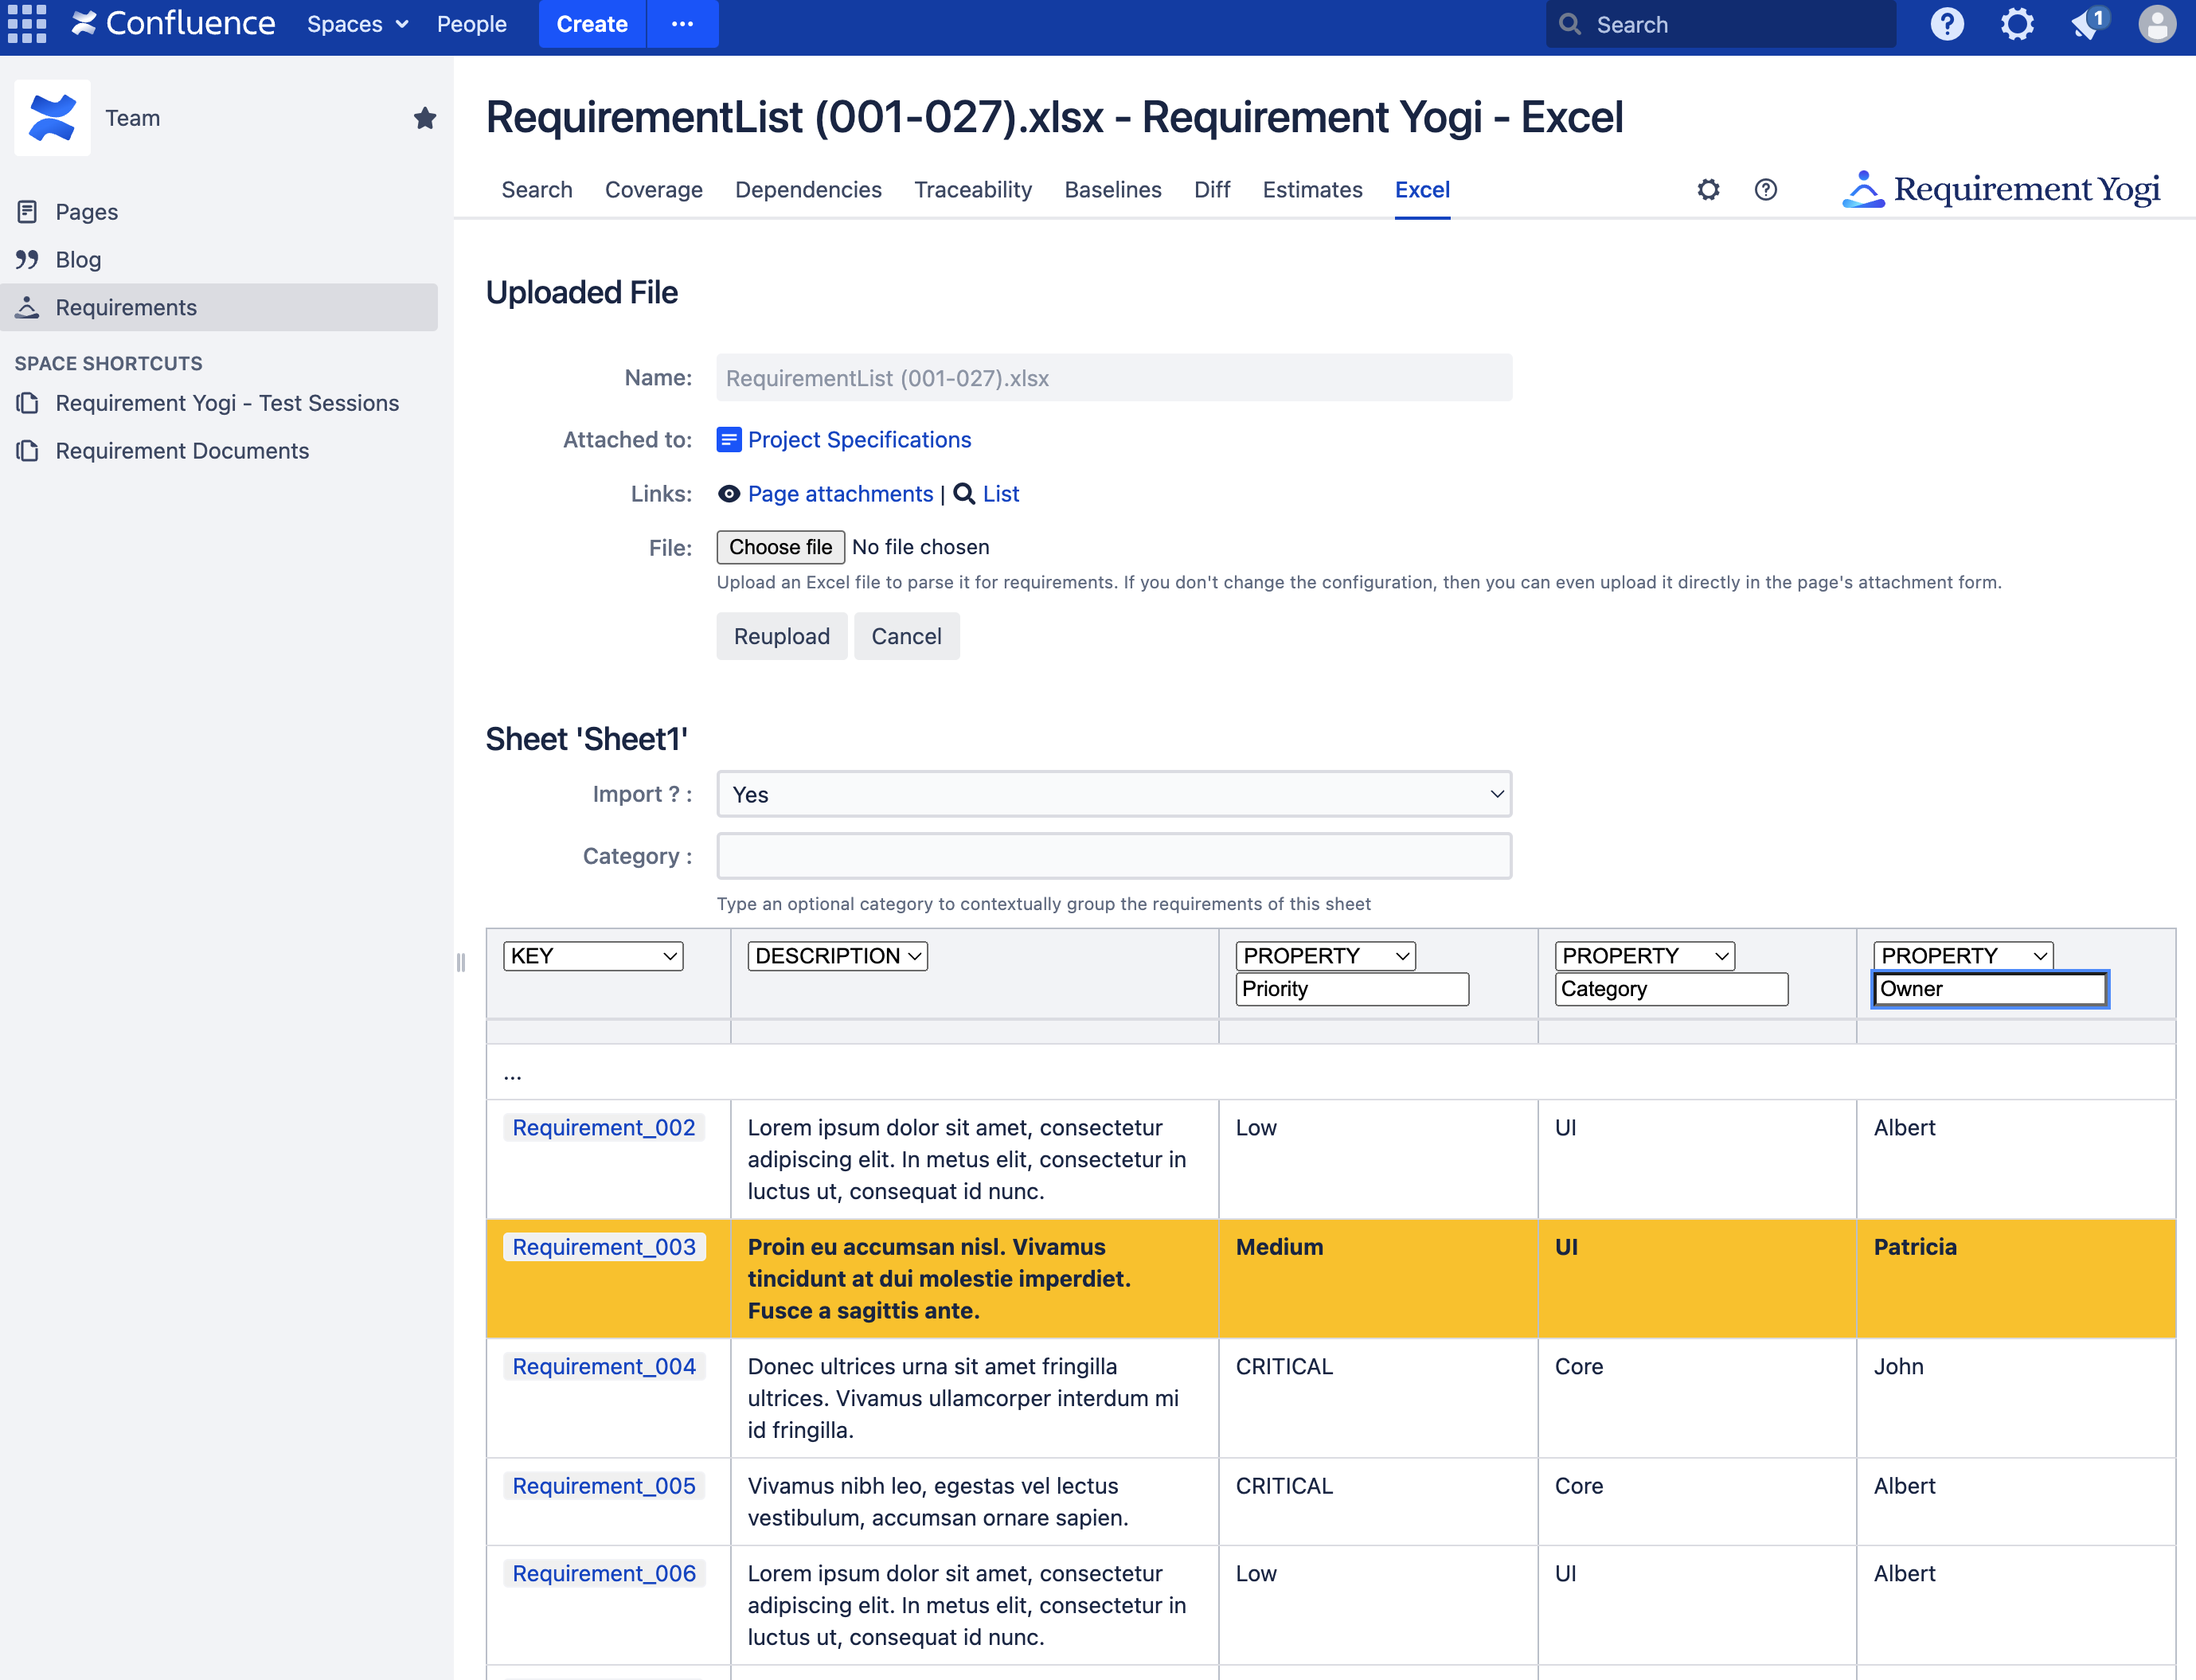
Task: Click the Choose file button
Action: click(x=780, y=547)
